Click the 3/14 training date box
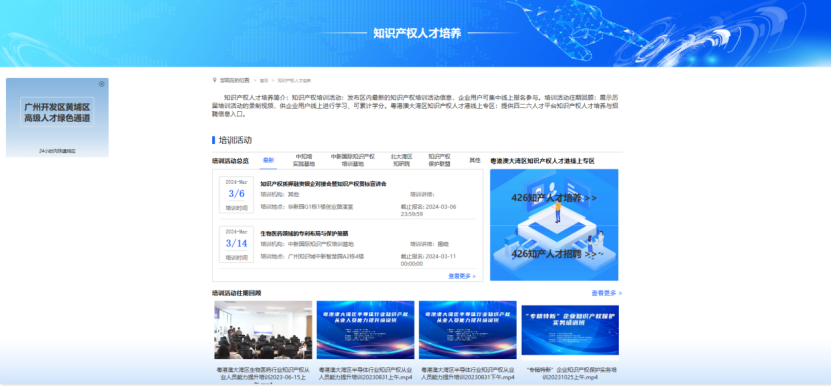The image size is (831, 387). [236, 244]
